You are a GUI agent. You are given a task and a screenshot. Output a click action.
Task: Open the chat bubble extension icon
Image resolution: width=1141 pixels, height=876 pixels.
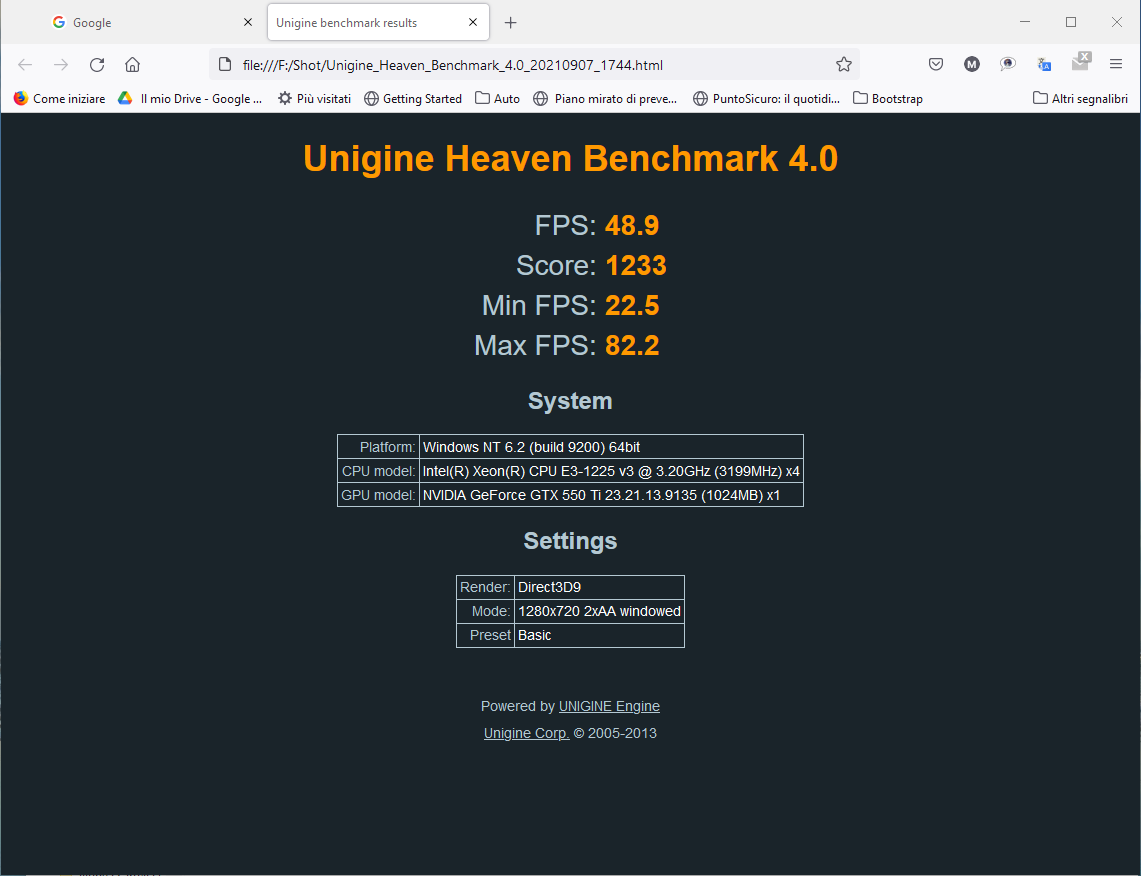[1007, 65]
